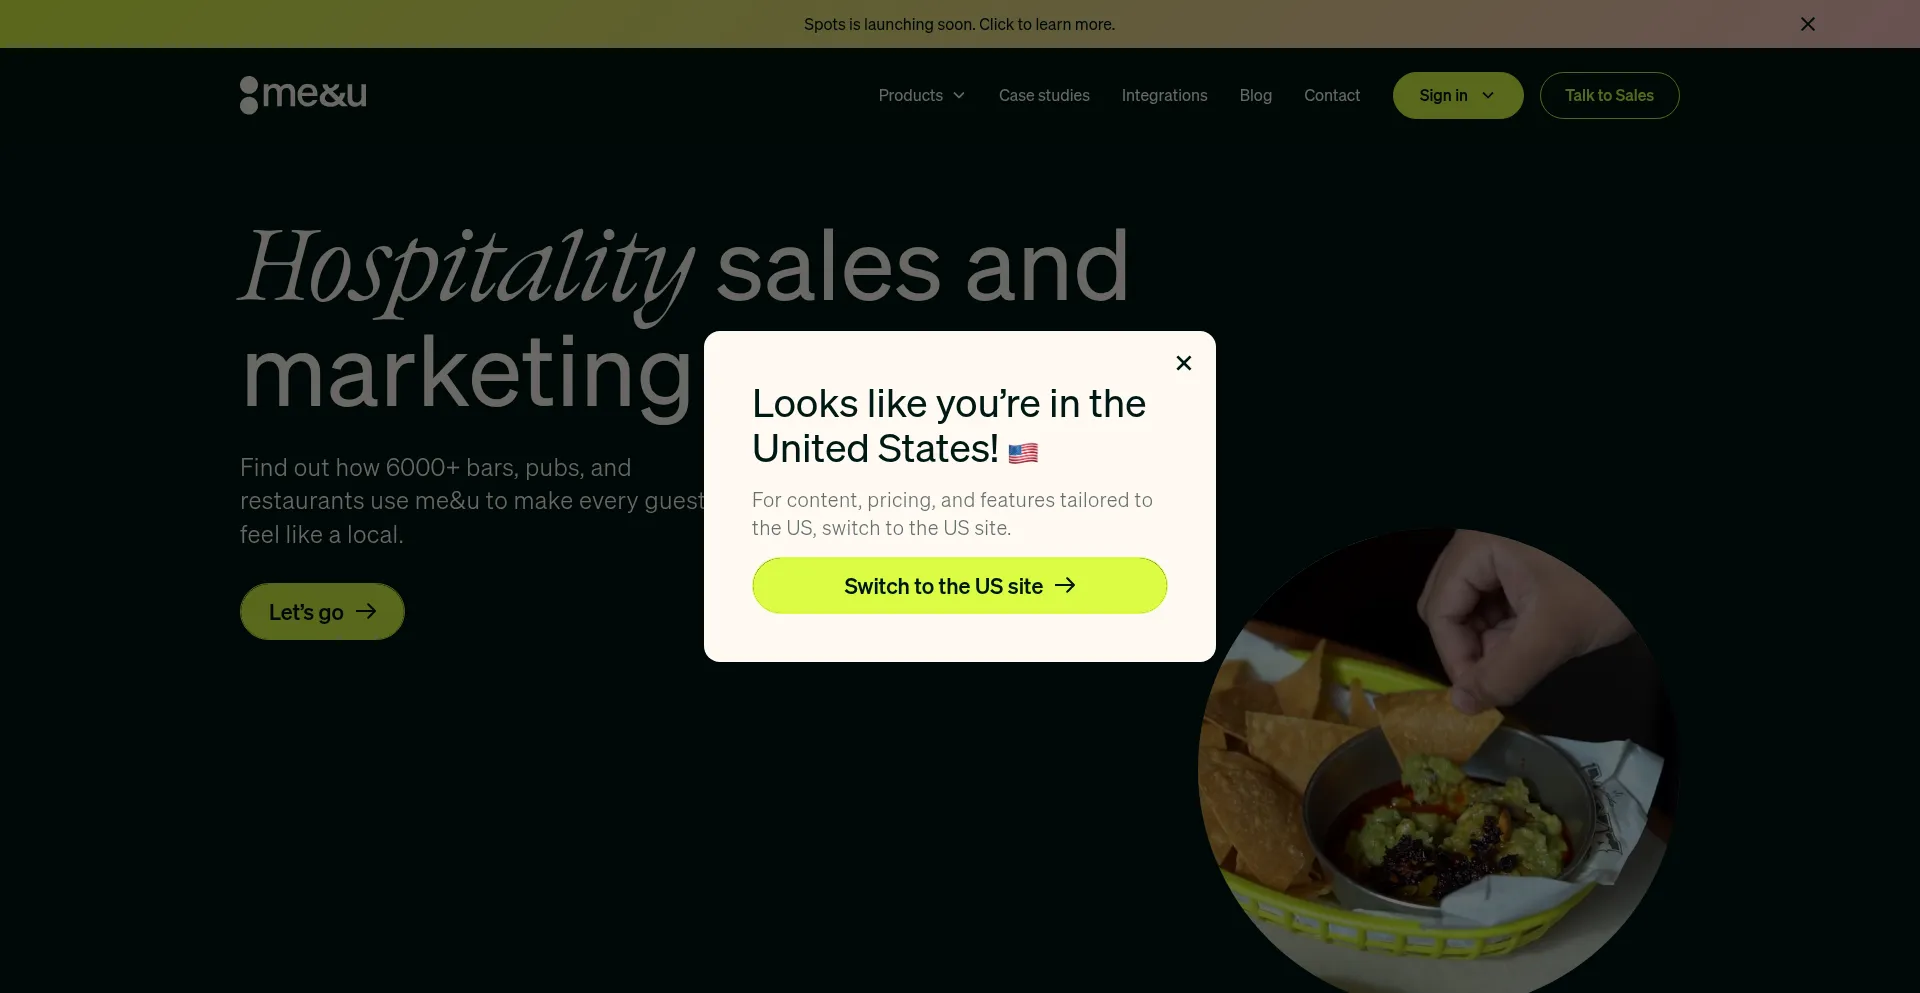Open the Integrations page
Screen dimensions: 1920x993
1164,96
